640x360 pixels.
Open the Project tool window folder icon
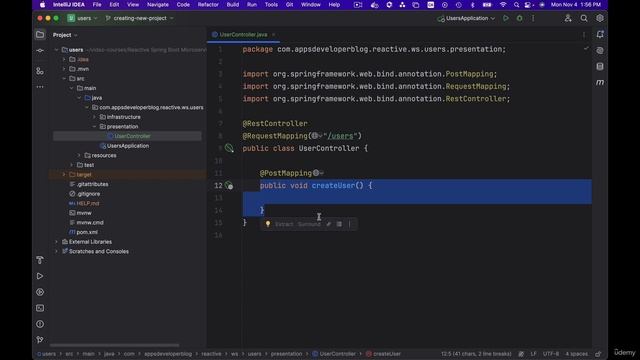tap(40, 35)
